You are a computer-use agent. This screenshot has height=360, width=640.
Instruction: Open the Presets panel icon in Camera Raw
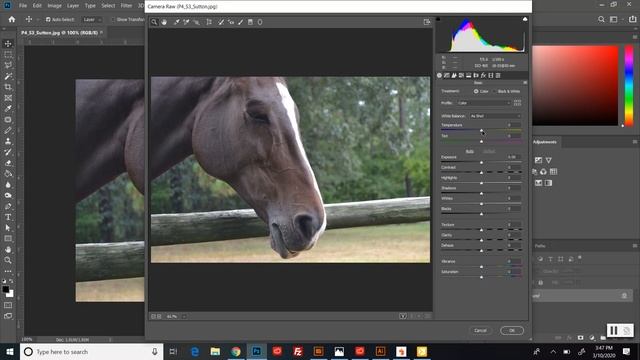coord(498,76)
